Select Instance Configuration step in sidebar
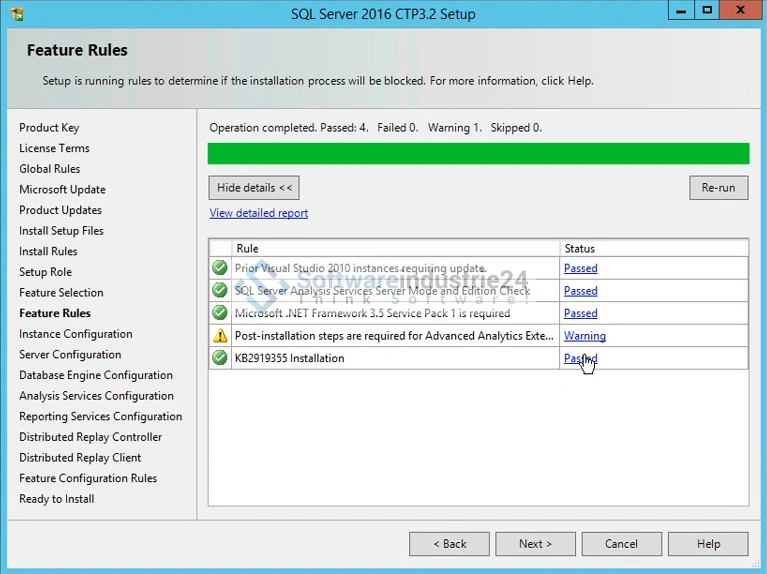Image resolution: width=767 pixels, height=574 pixels. [75, 334]
